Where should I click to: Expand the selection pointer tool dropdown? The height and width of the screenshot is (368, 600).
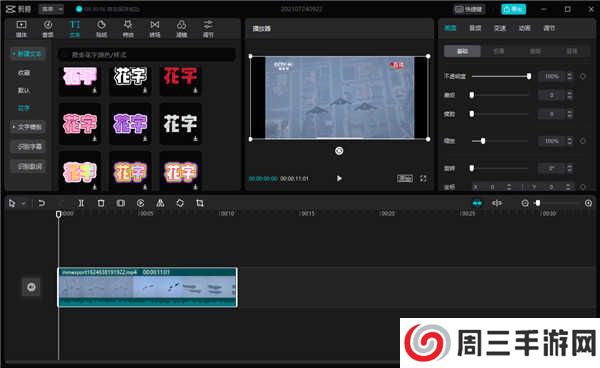(x=23, y=204)
